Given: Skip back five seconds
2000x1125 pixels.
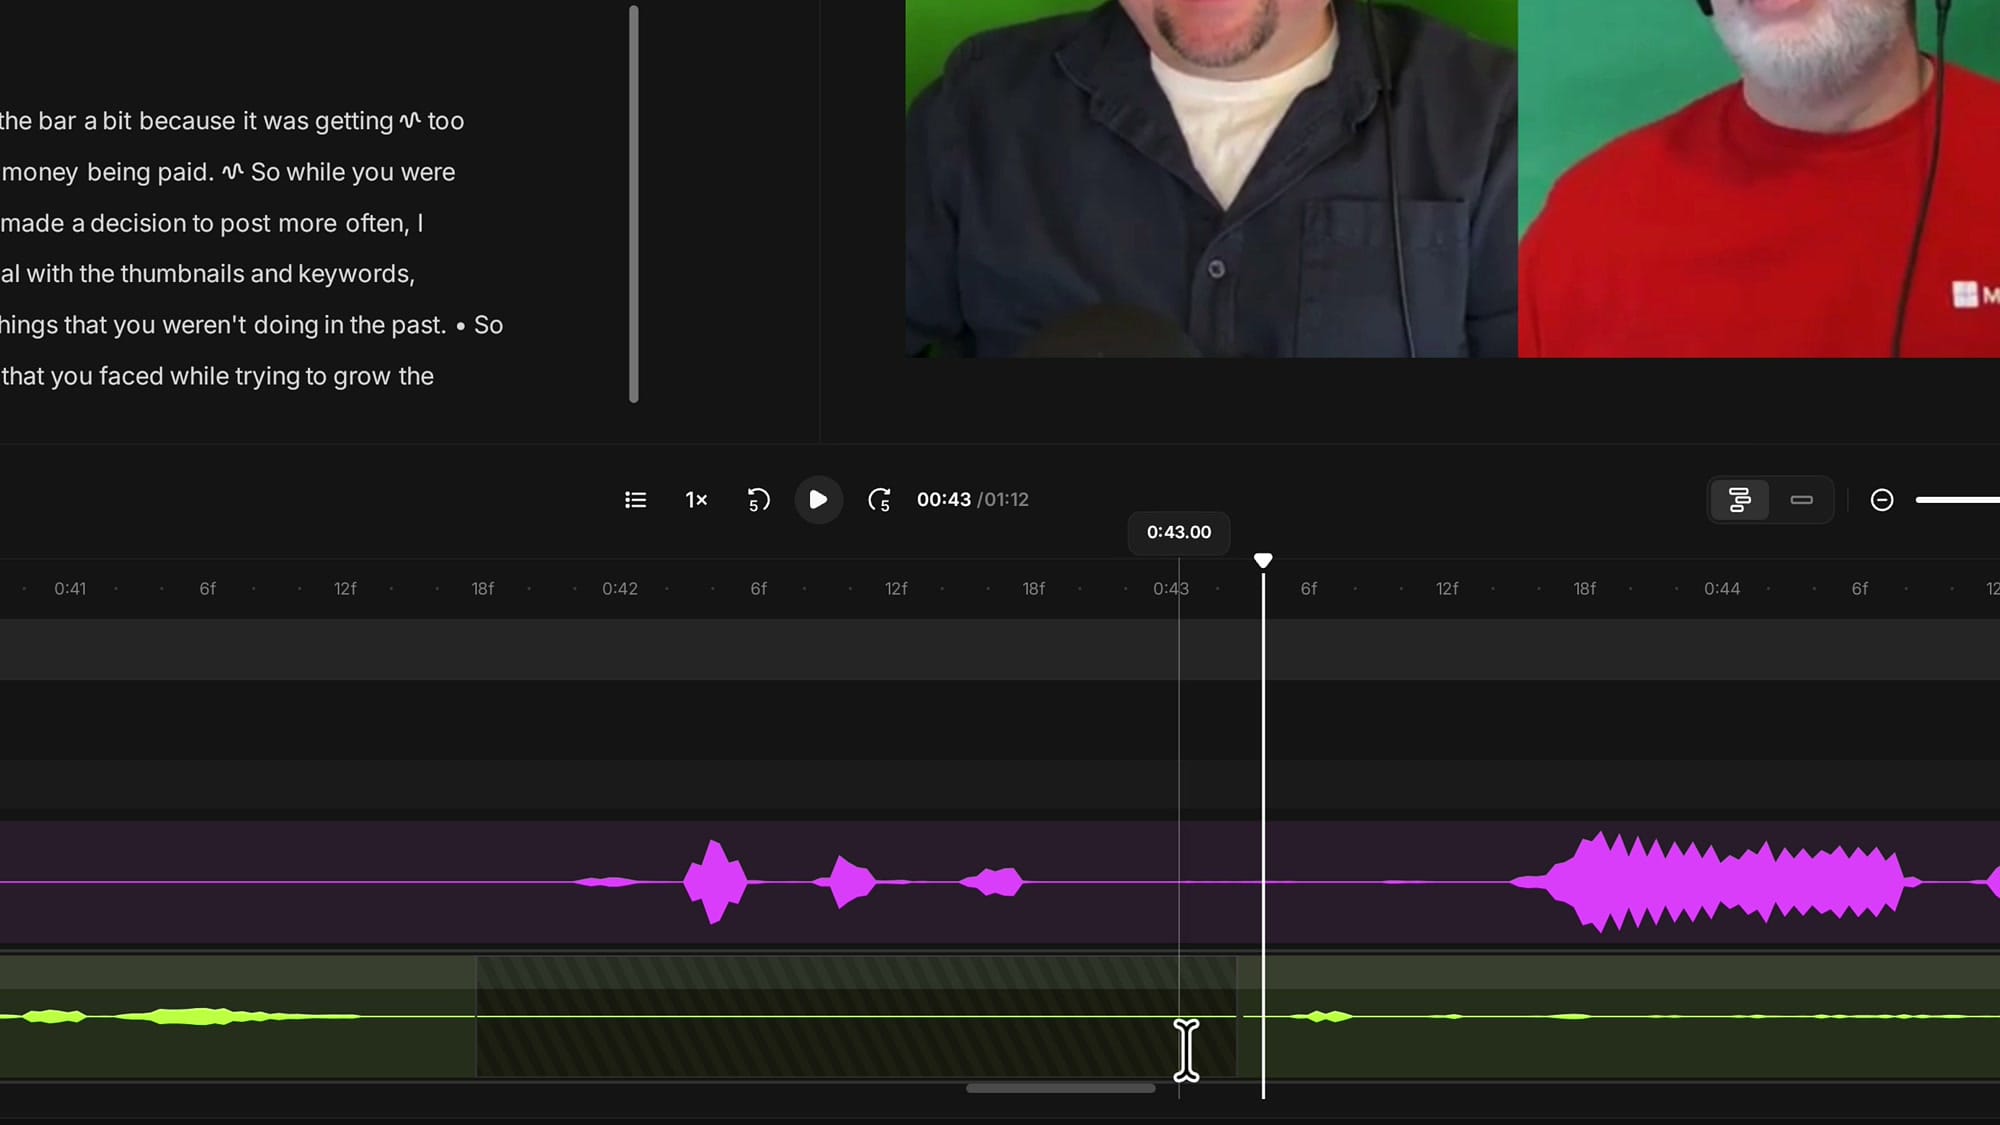Looking at the screenshot, I should pos(759,499).
